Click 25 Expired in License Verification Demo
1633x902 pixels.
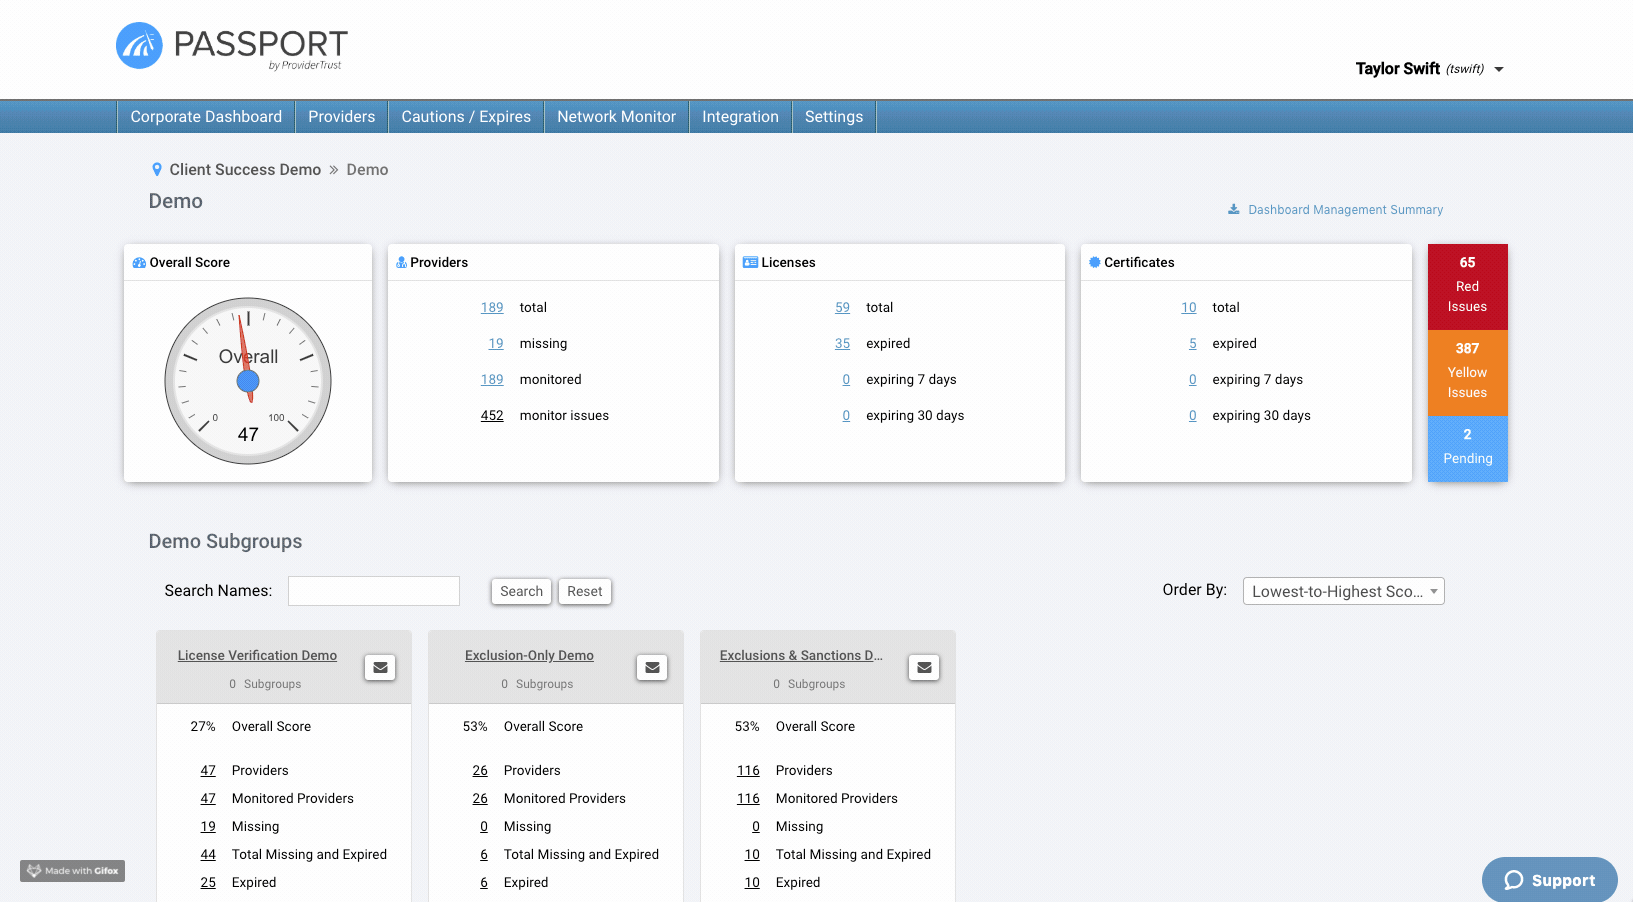(x=208, y=883)
